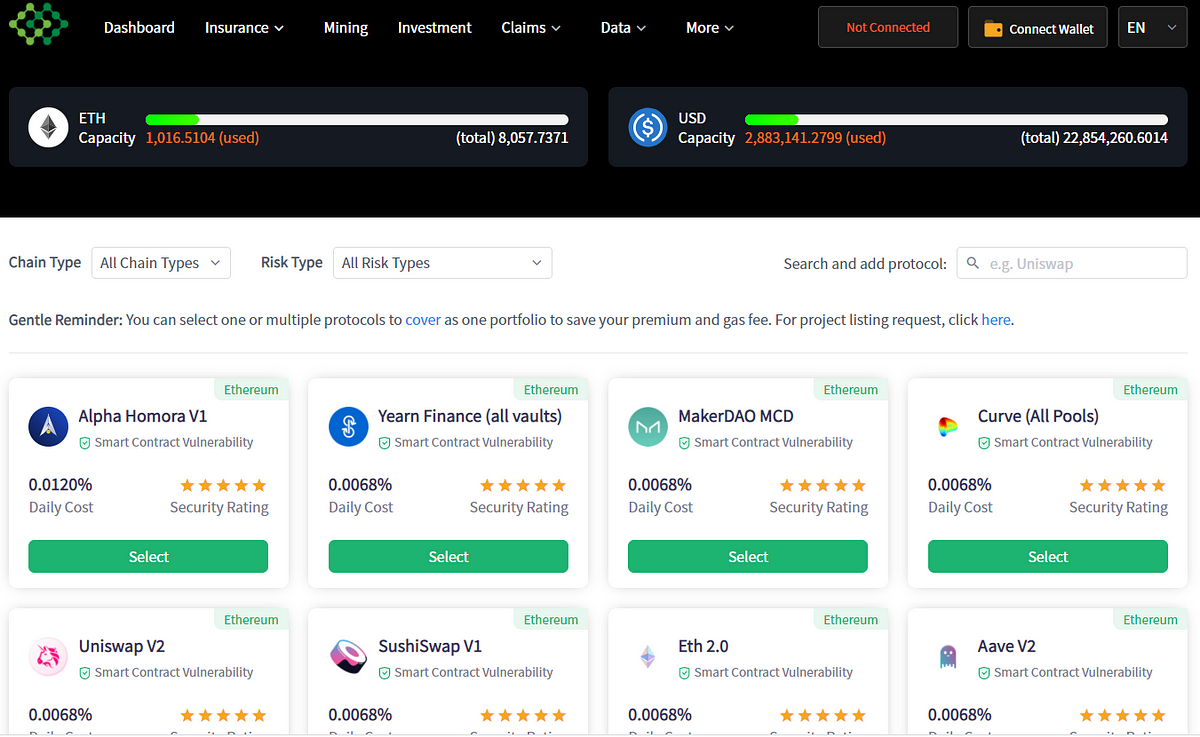The image size is (1200, 737).
Task: Expand the More menu
Action: pos(710,28)
